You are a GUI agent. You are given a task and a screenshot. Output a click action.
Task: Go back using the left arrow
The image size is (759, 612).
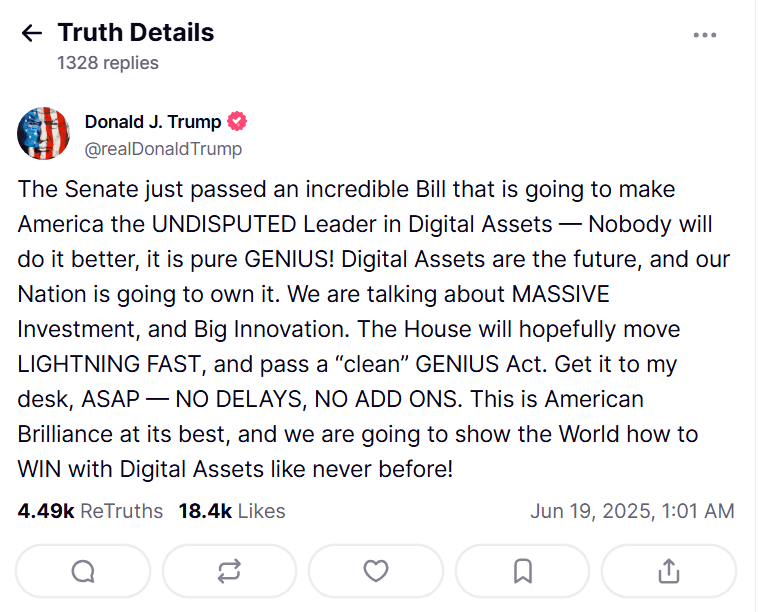pyautogui.click(x=32, y=33)
